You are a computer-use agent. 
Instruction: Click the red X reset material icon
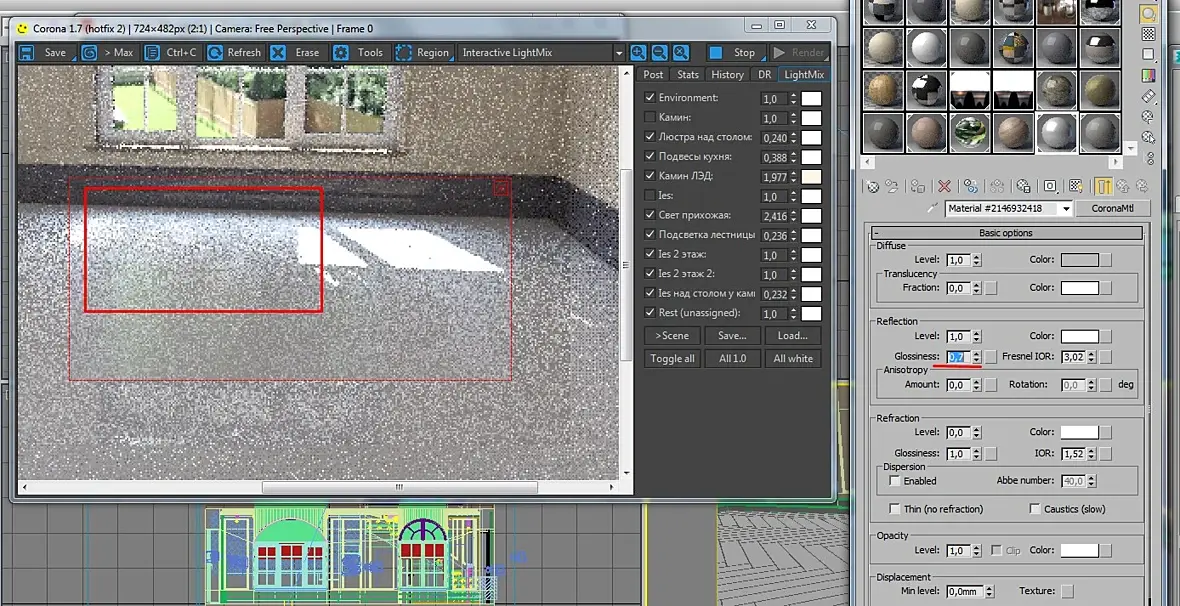(944, 186)
